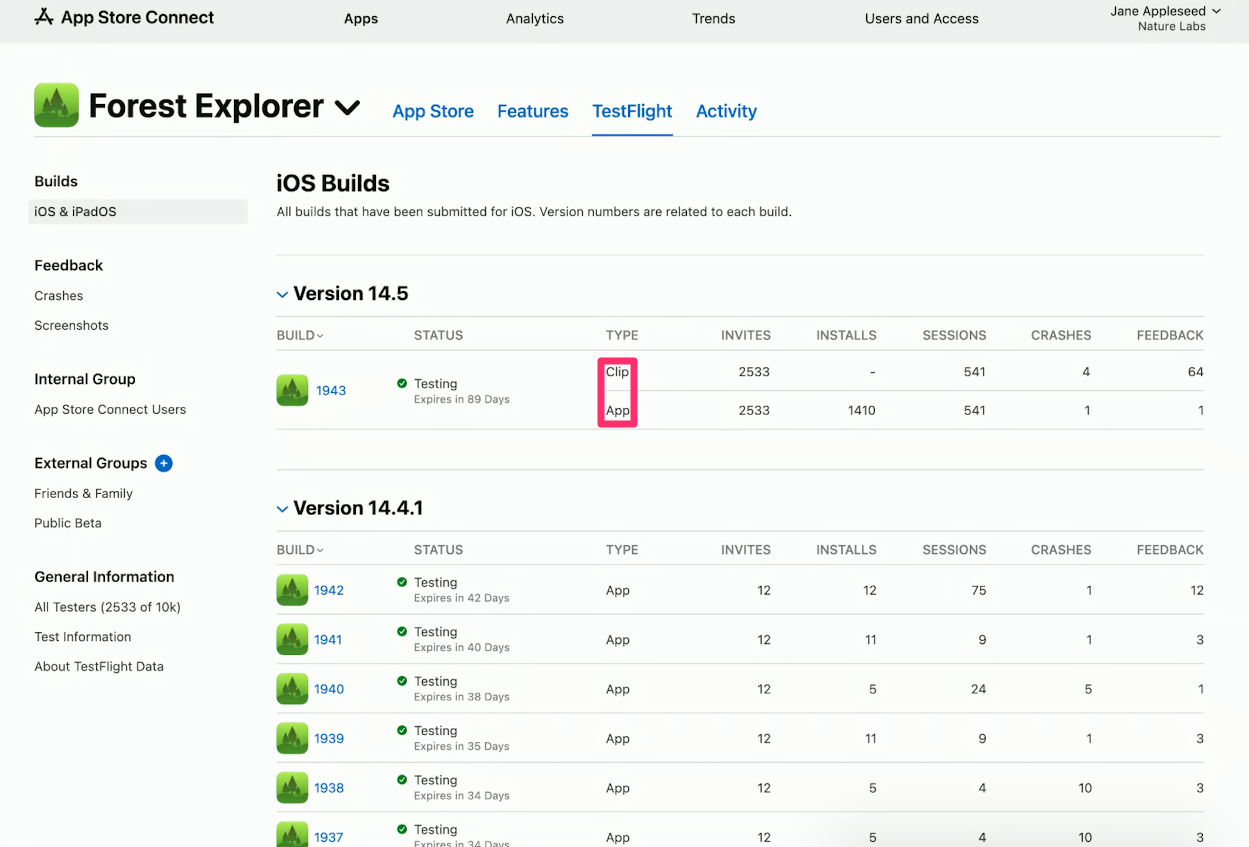1249x847 pixels.
Task: Open build 1938 link
Action: pyautogui.click(x=329, y=788)
